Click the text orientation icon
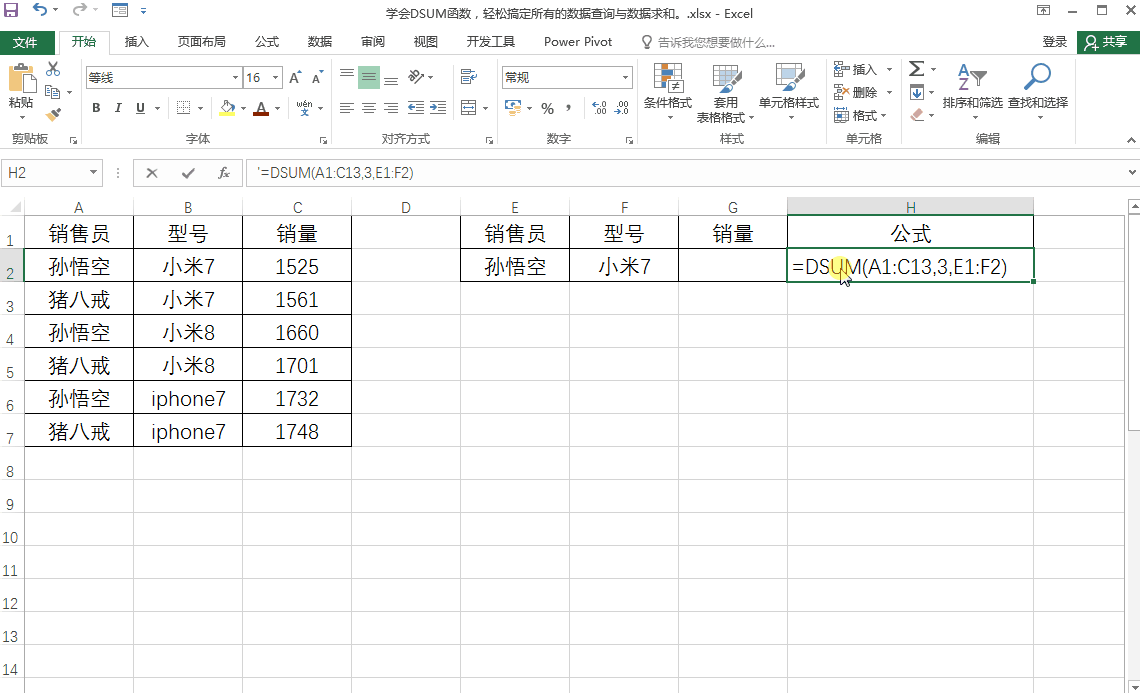Screen dimensions: 1140x693 click(417, 77)
